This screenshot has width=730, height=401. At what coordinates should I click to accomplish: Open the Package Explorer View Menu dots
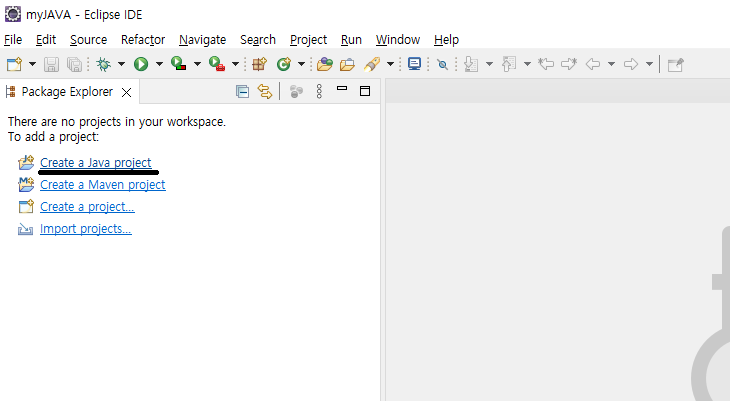319,91
